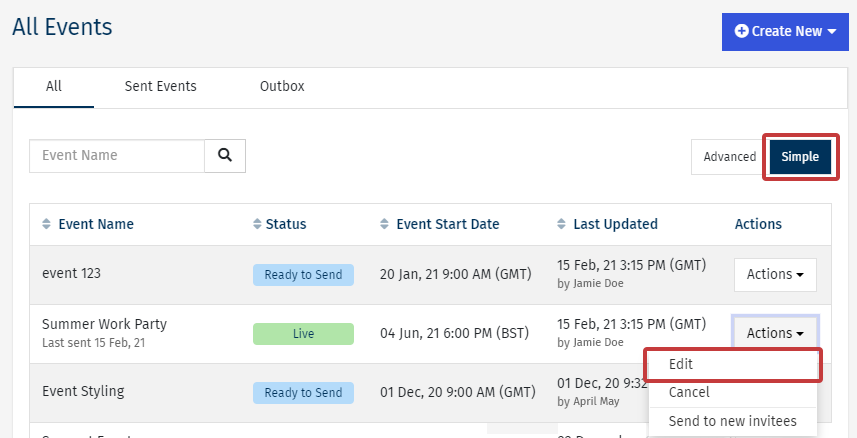Select Send to new invitees option
Viewport: 857px width, 438px height.
tap(732, 421)
